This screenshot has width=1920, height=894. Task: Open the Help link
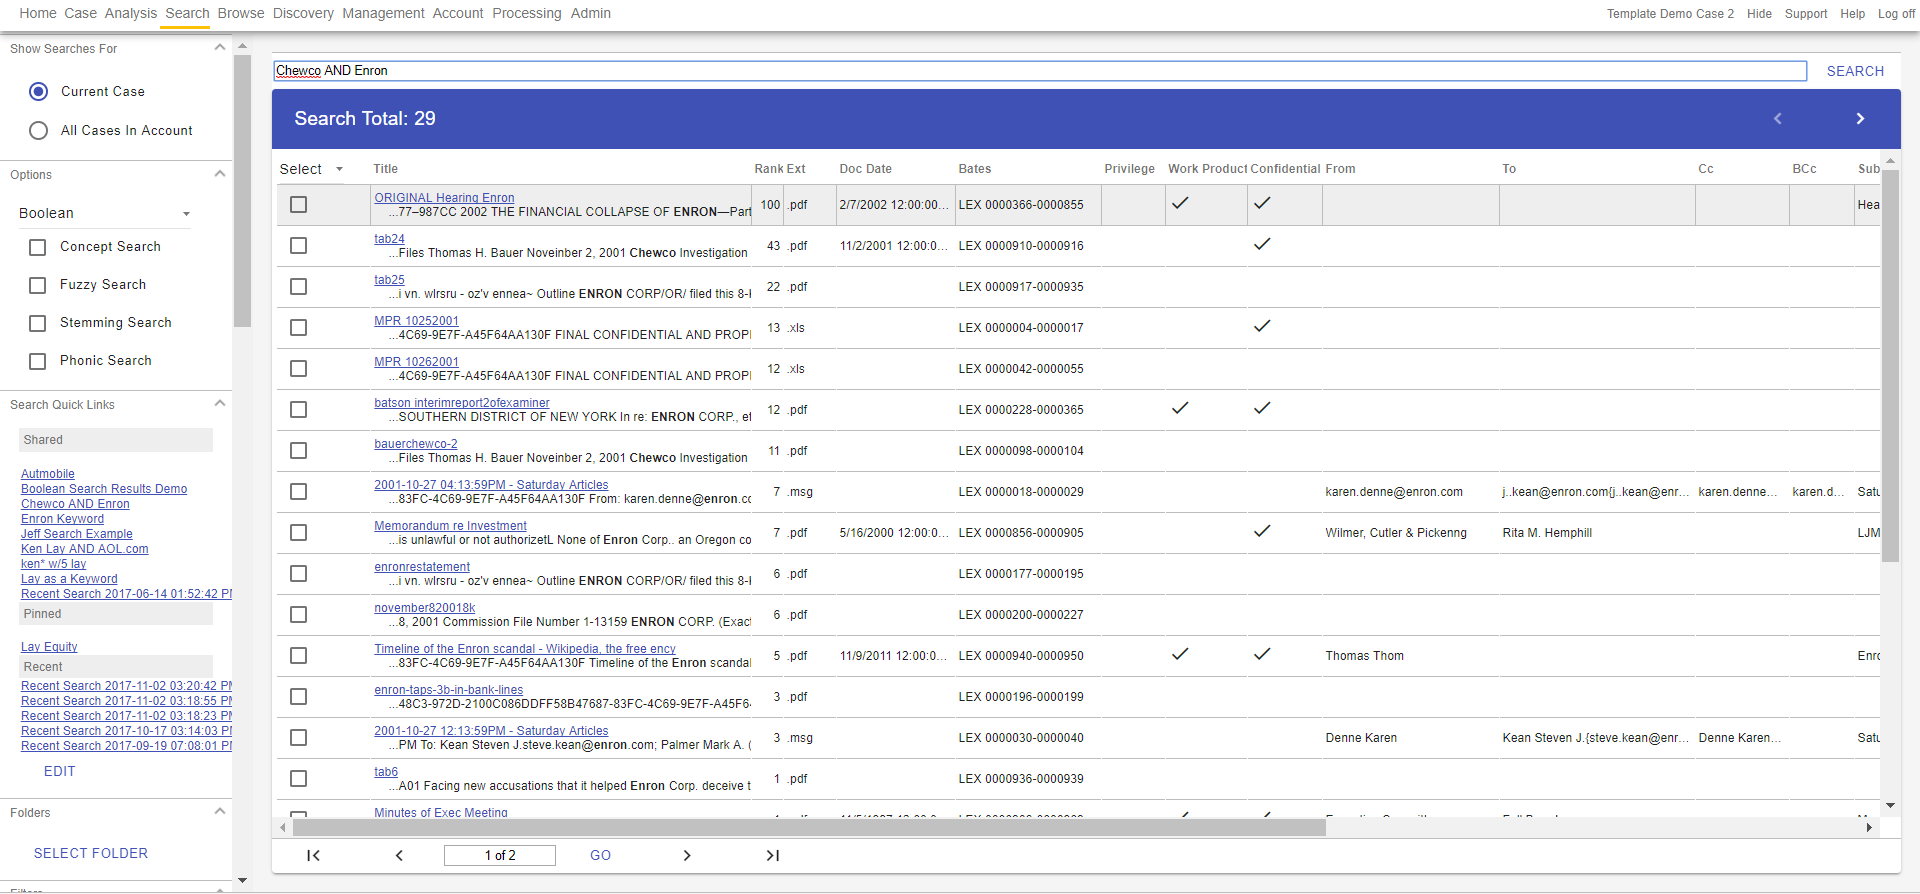pos(1852,14)
